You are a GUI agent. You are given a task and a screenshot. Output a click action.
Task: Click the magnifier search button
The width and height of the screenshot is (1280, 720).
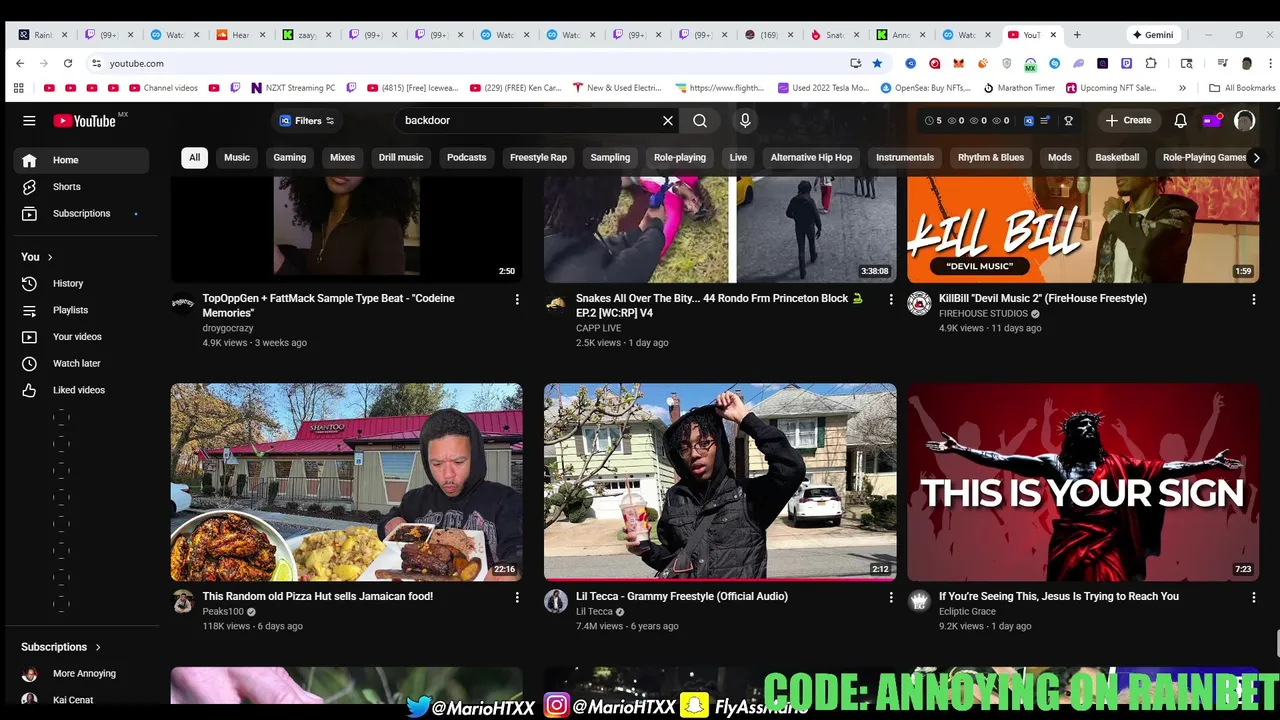tap(700, 120)
